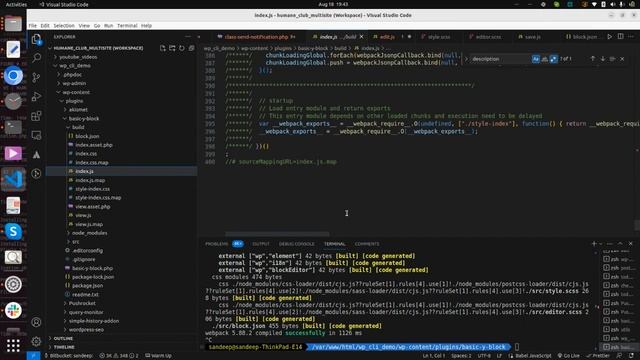640x360 pixels.
Task: Collapse the build folder
Action: [x=78, y=127]
